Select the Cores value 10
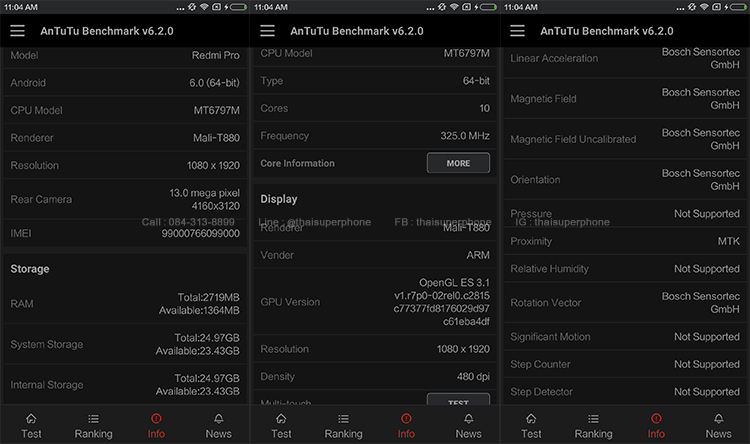This screenshot has height=444, width=750. click(485, 109)
